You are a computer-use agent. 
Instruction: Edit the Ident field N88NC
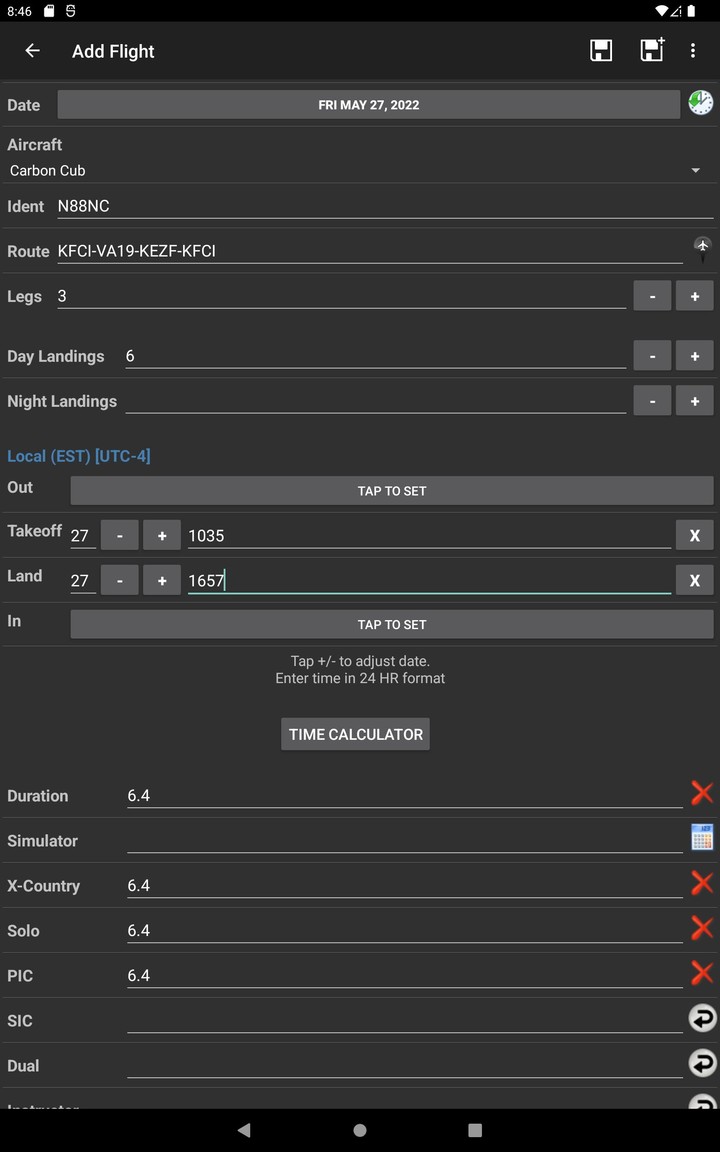pos(385,206)
